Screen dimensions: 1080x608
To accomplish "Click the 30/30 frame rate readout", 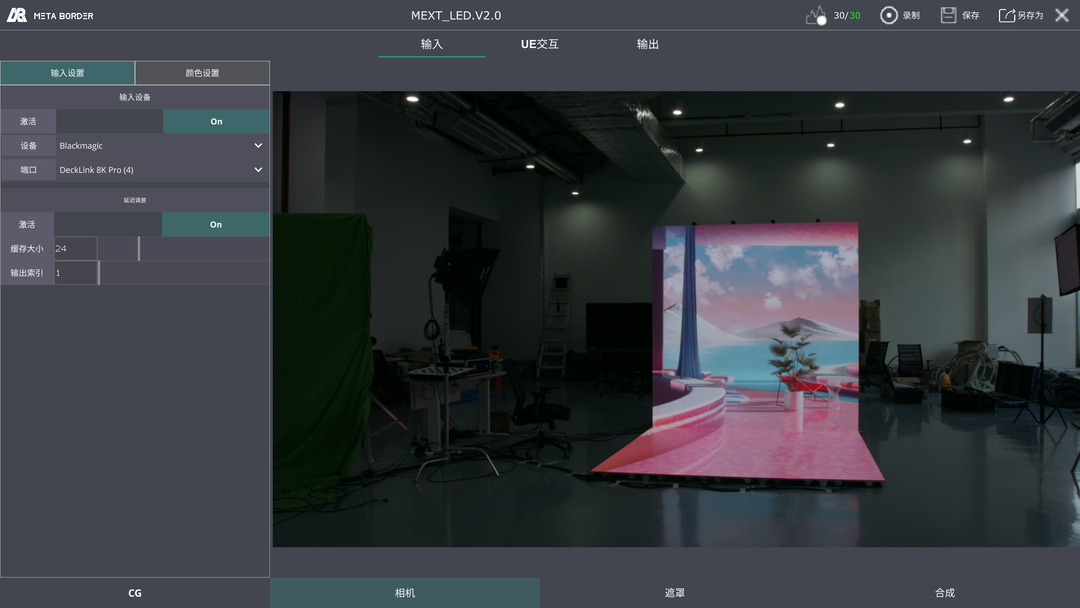I will tap(847, 15).
